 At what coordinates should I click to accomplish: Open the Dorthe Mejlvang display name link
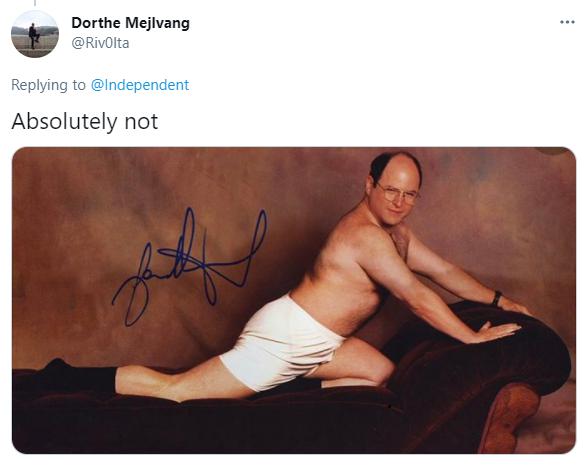(130, 23)
